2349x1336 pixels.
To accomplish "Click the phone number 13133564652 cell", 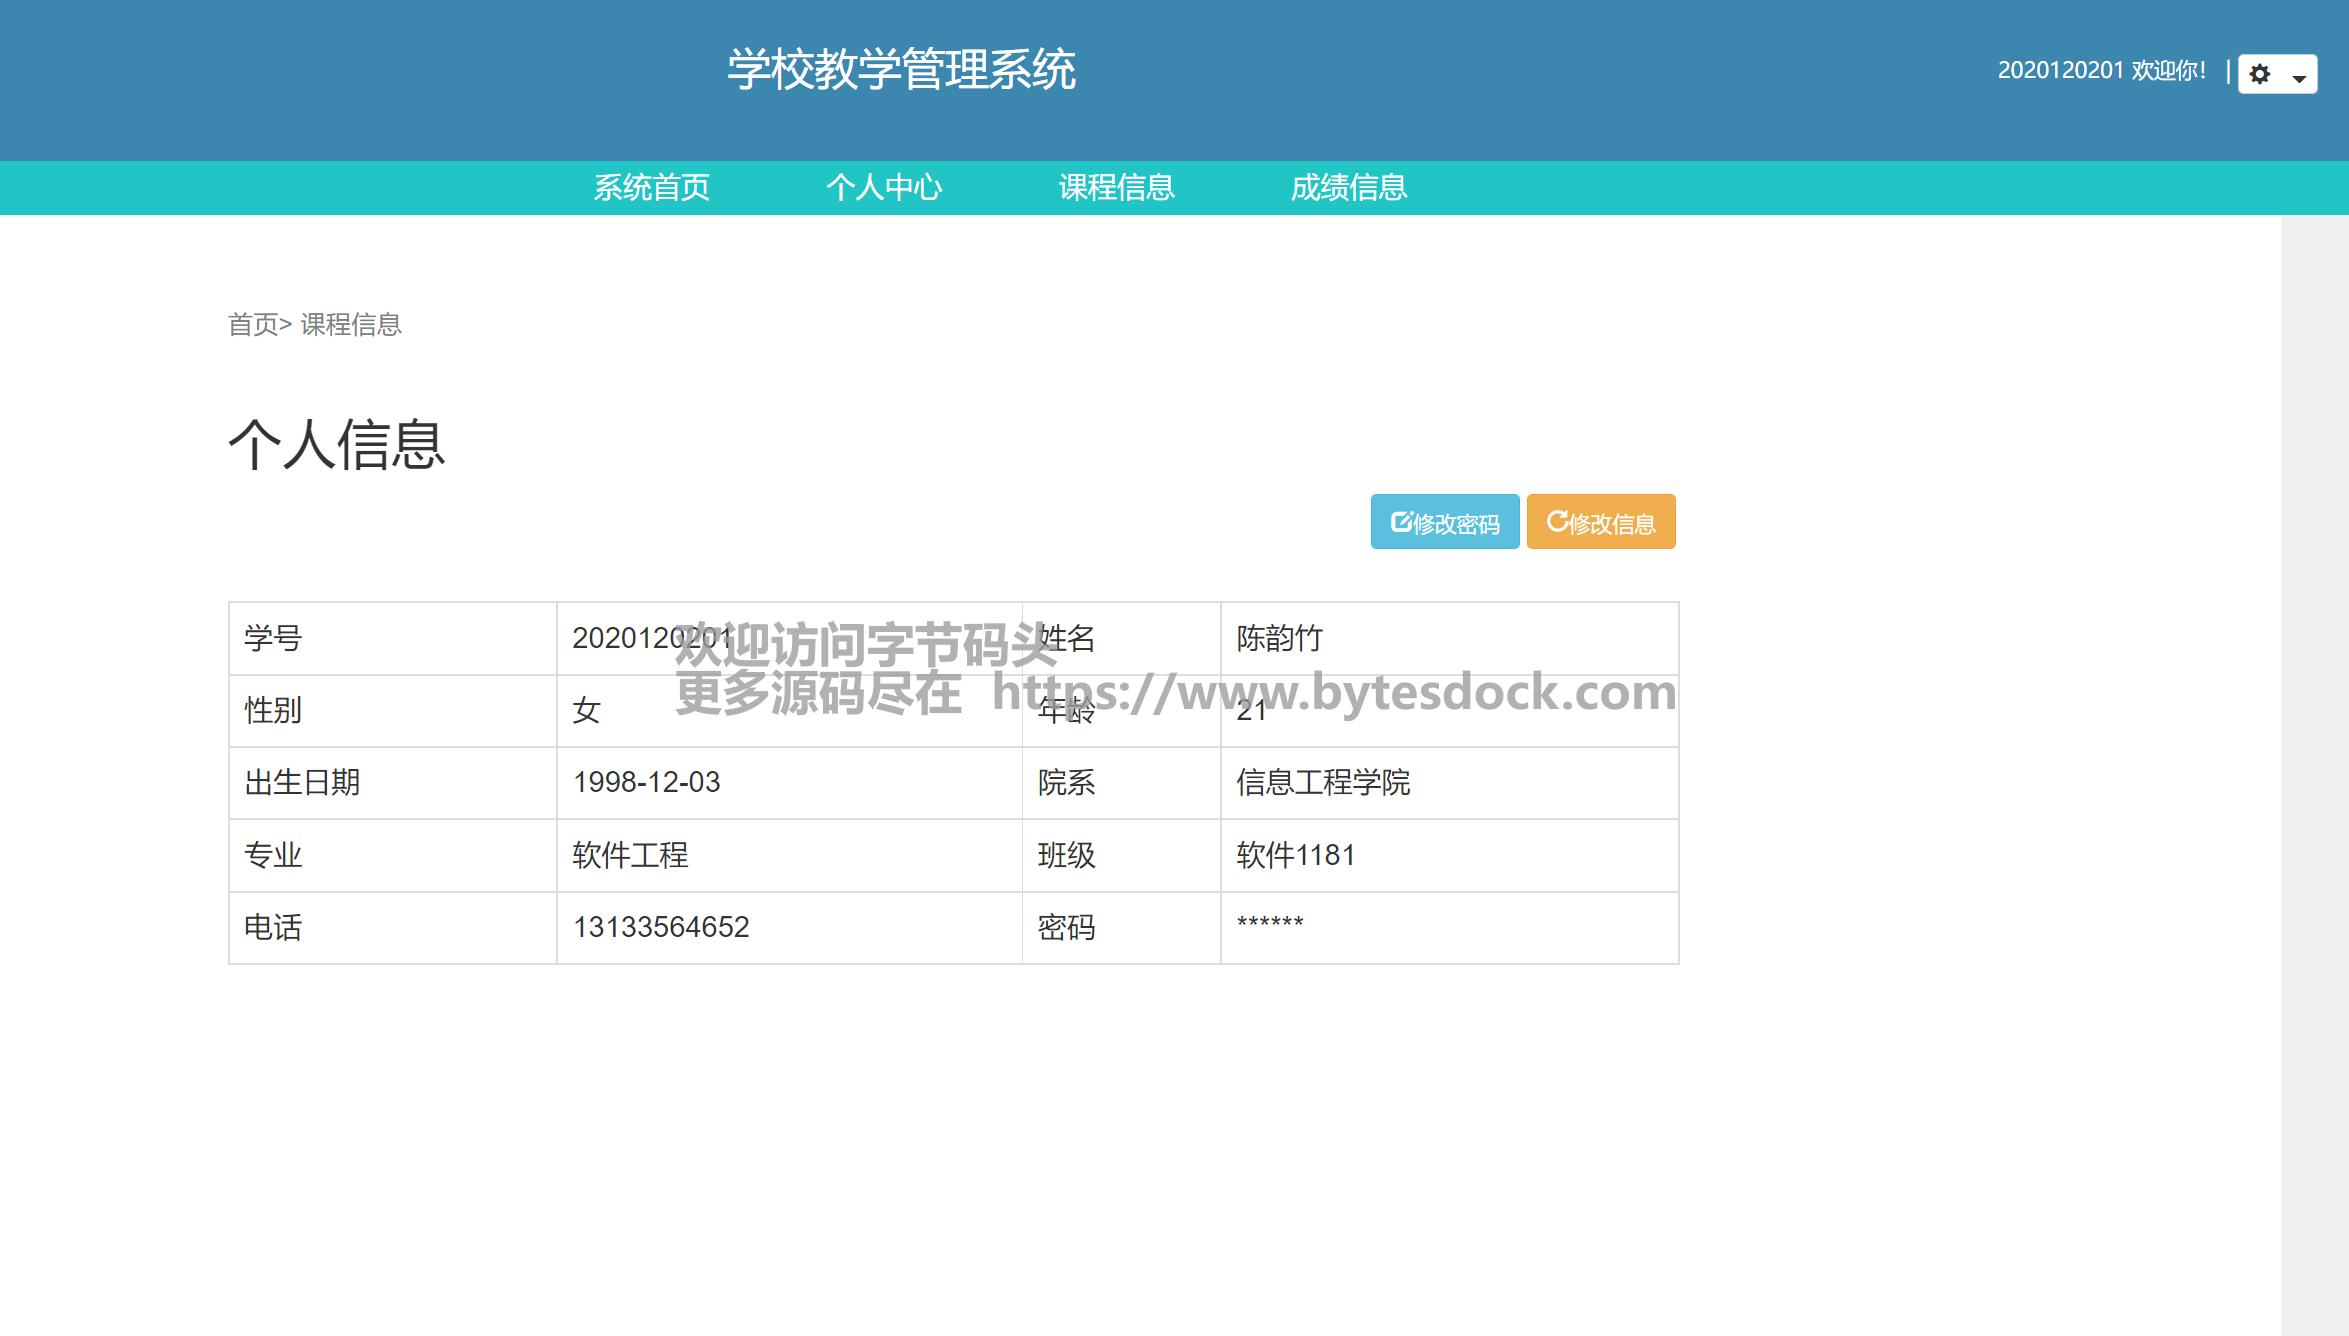I will (661, 927).
